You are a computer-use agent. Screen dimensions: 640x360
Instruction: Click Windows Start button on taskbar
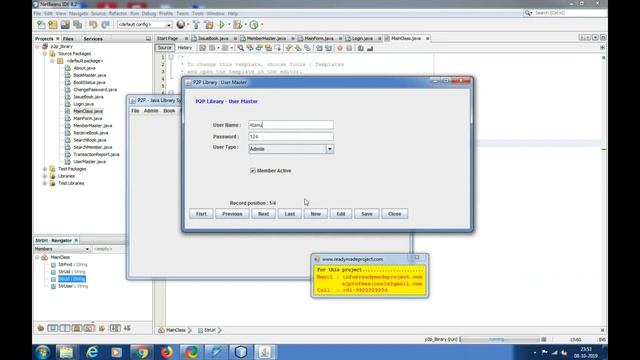[42, 352]
